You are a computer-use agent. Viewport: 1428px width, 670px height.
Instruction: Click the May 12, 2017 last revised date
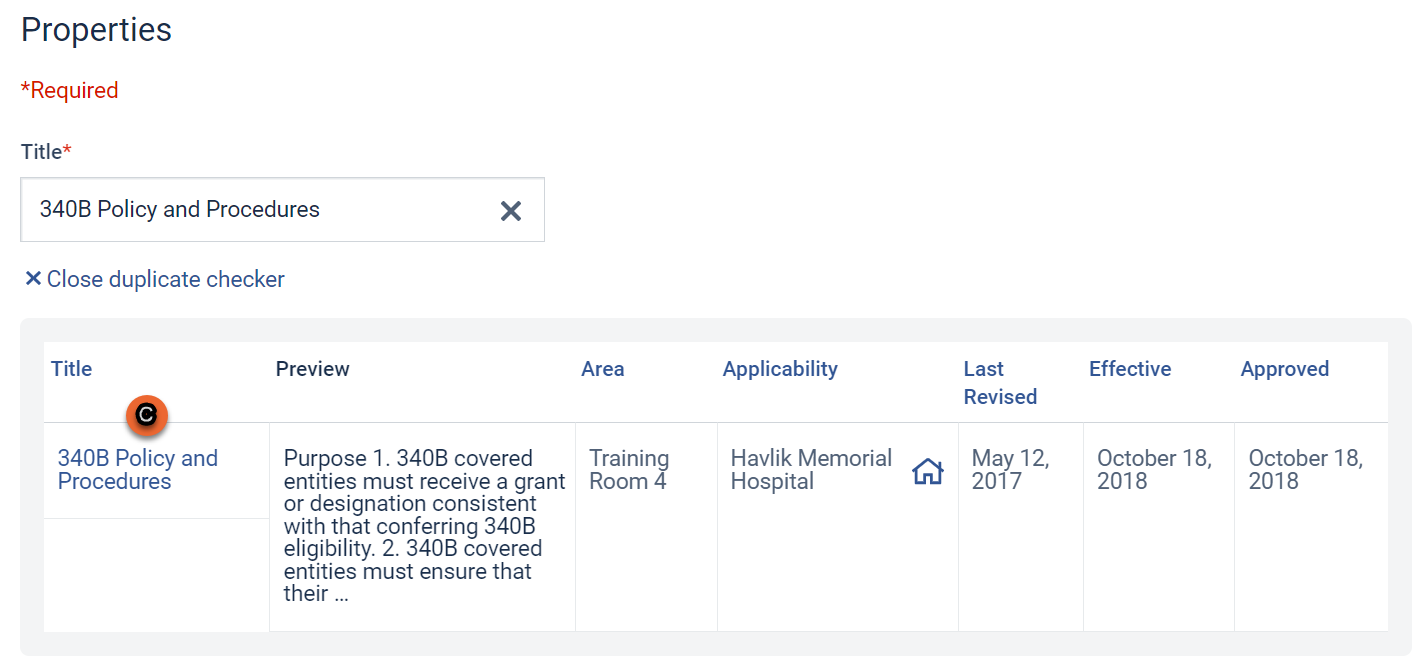1010,469
